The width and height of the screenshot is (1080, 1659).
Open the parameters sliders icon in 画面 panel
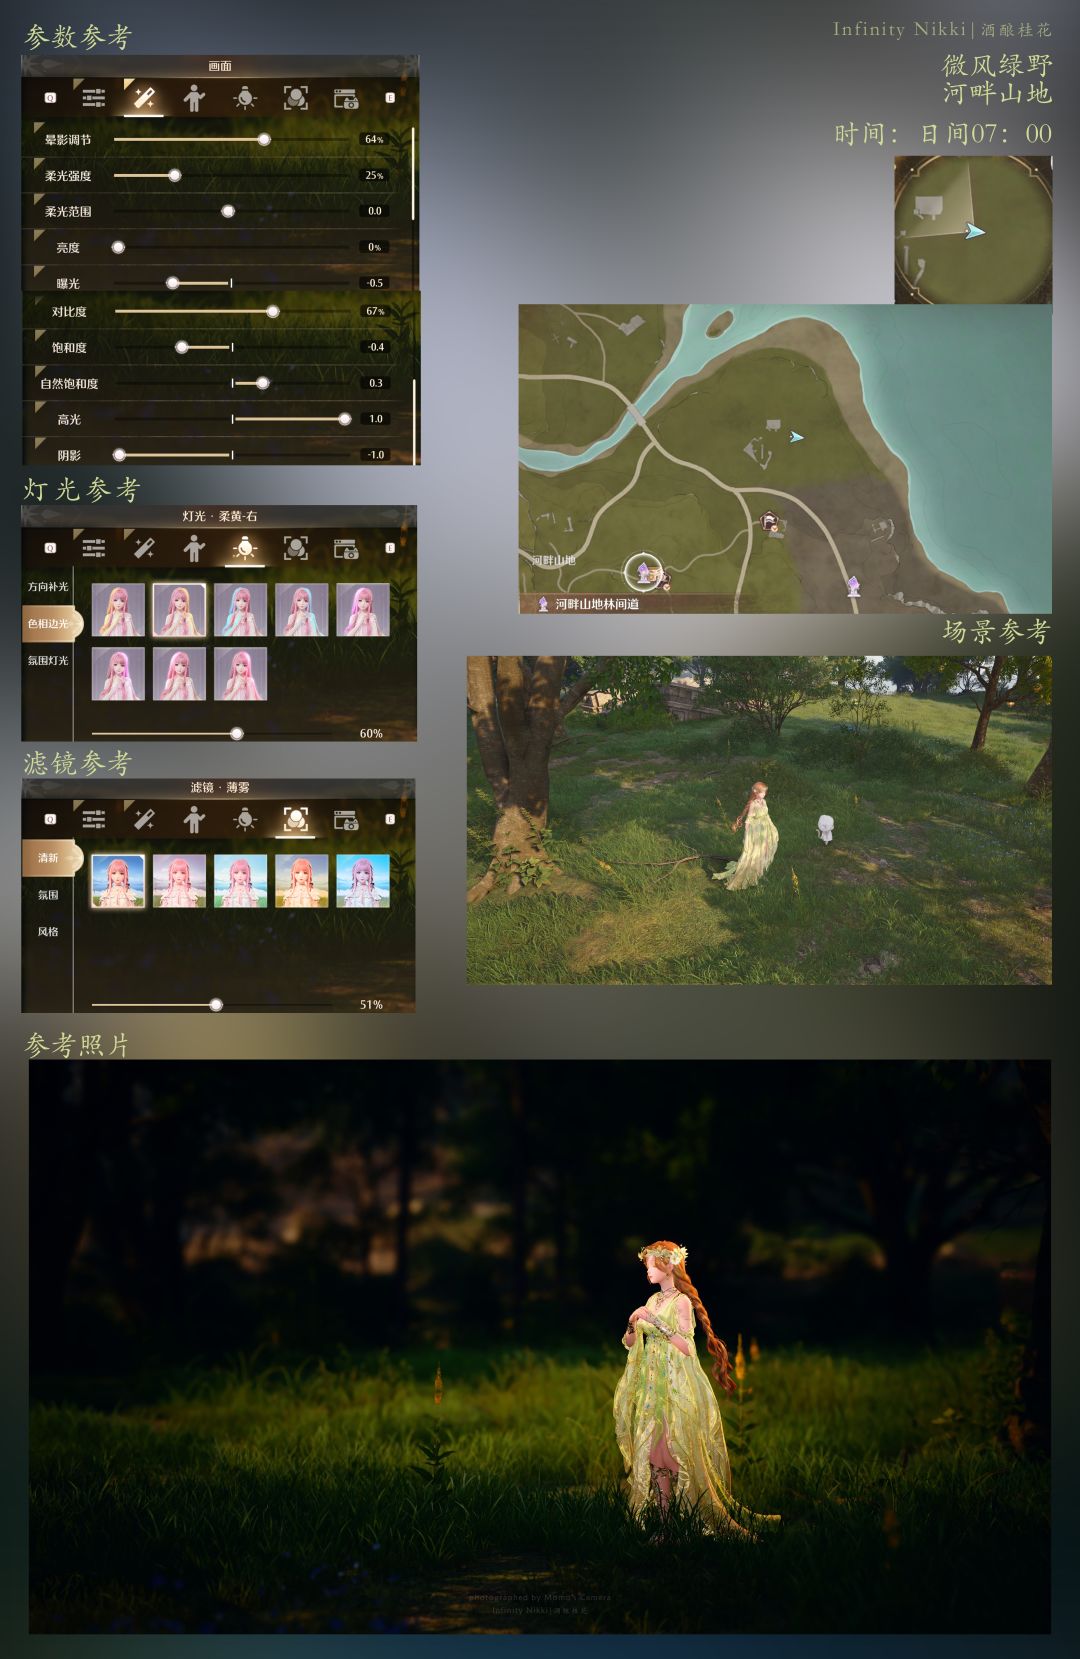point(94,98)
